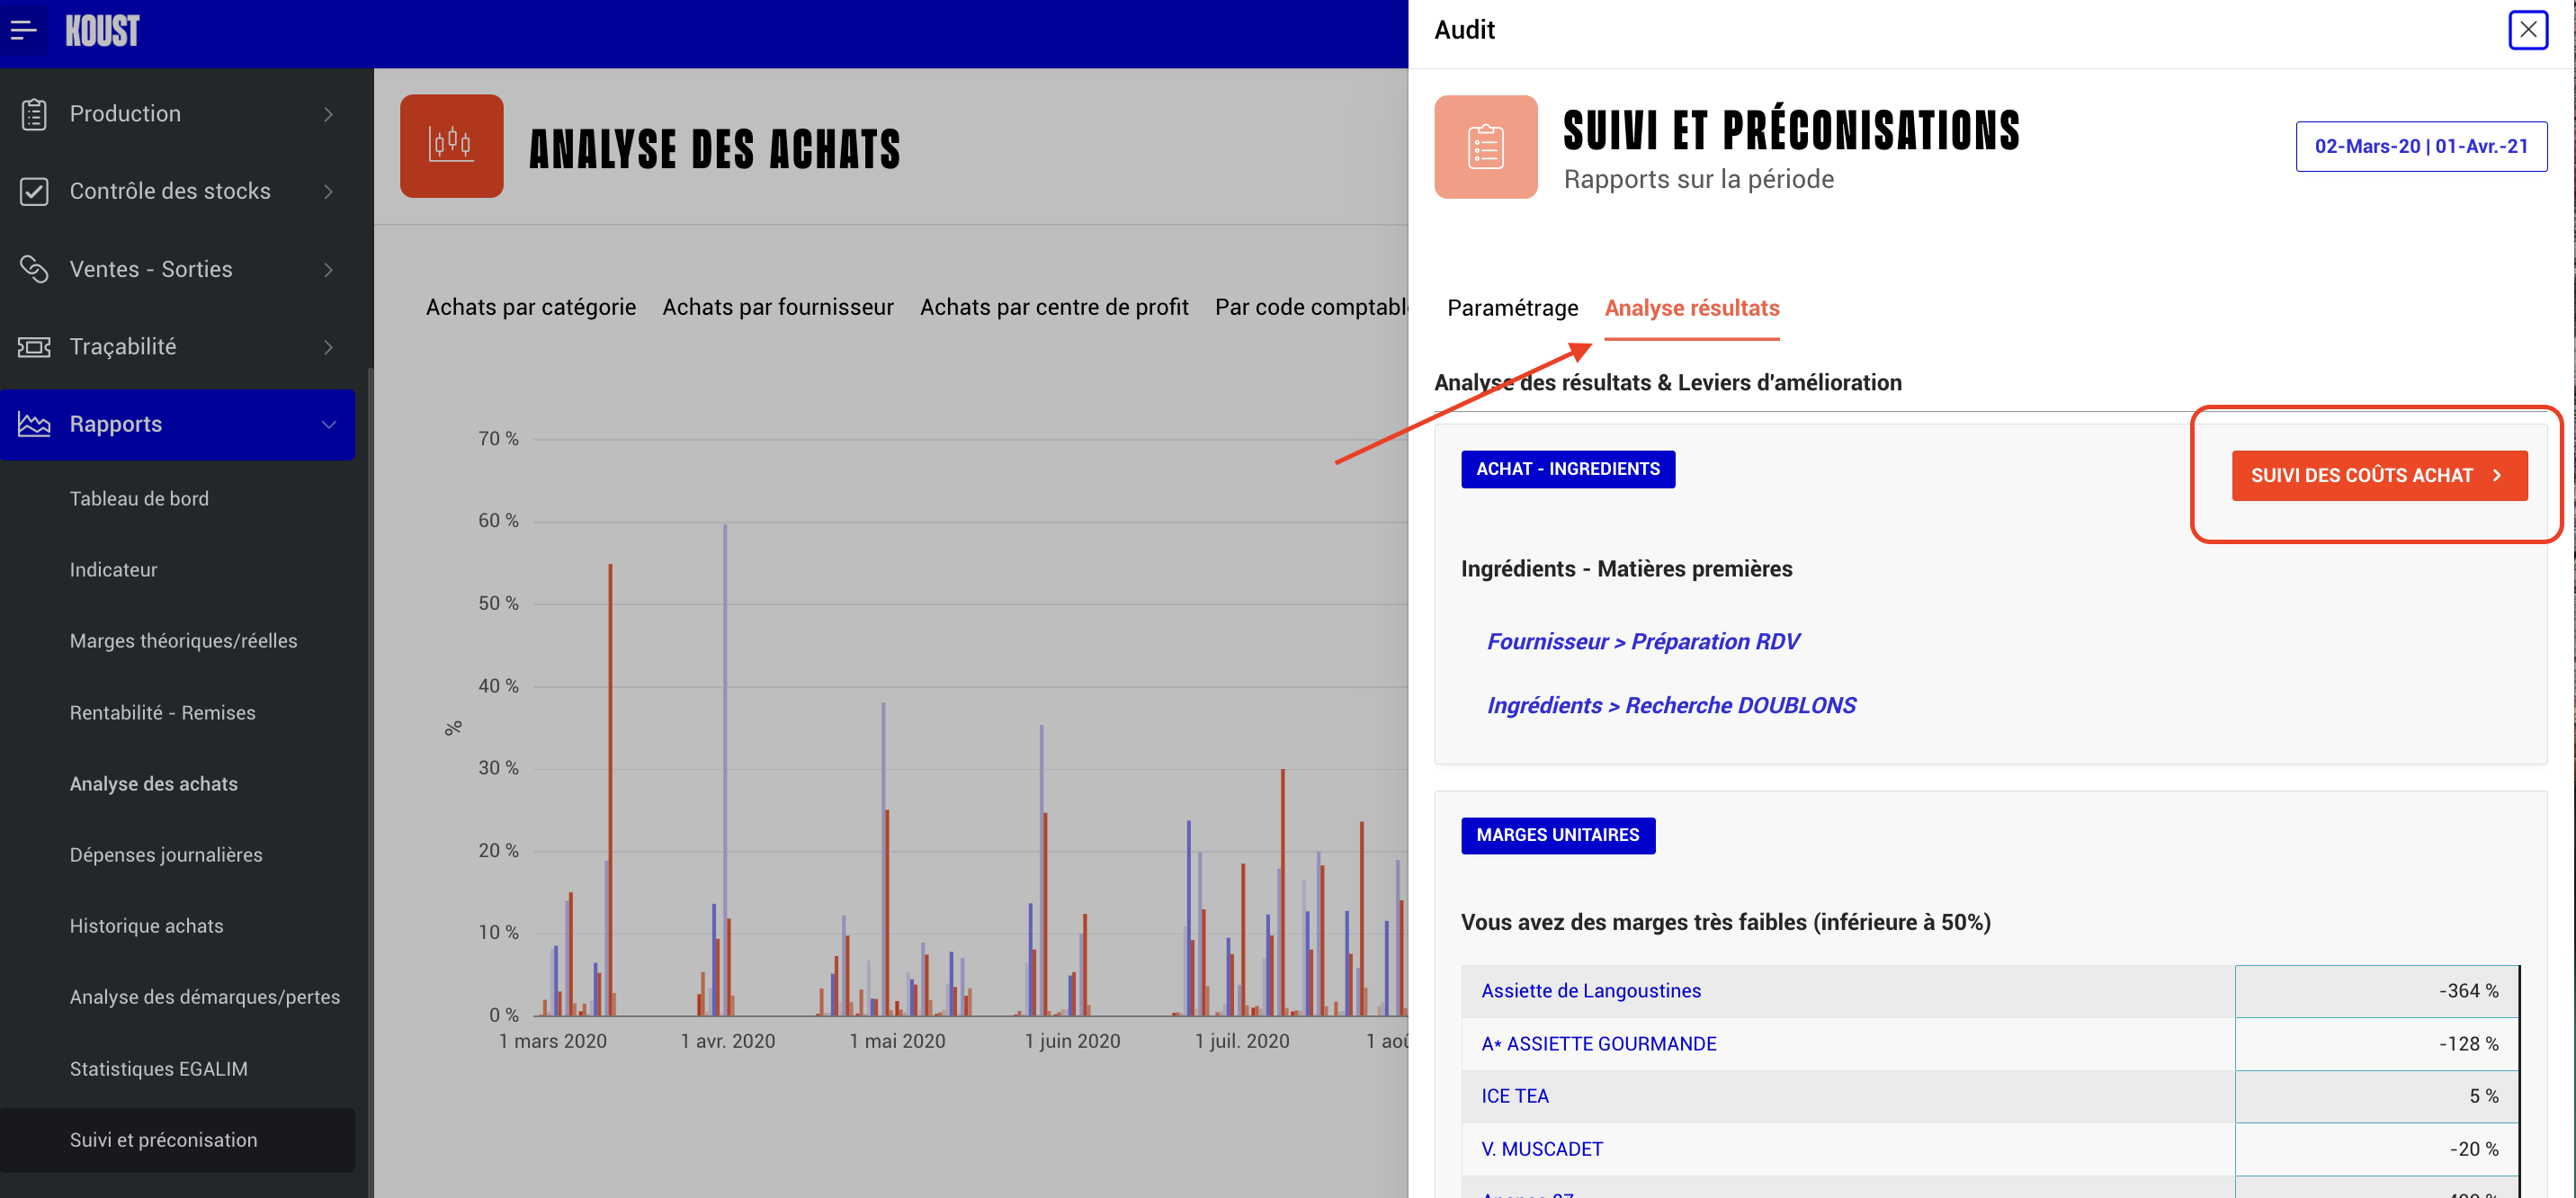
Task: Open the Indicateur menu entry
Action: (113, 569)
